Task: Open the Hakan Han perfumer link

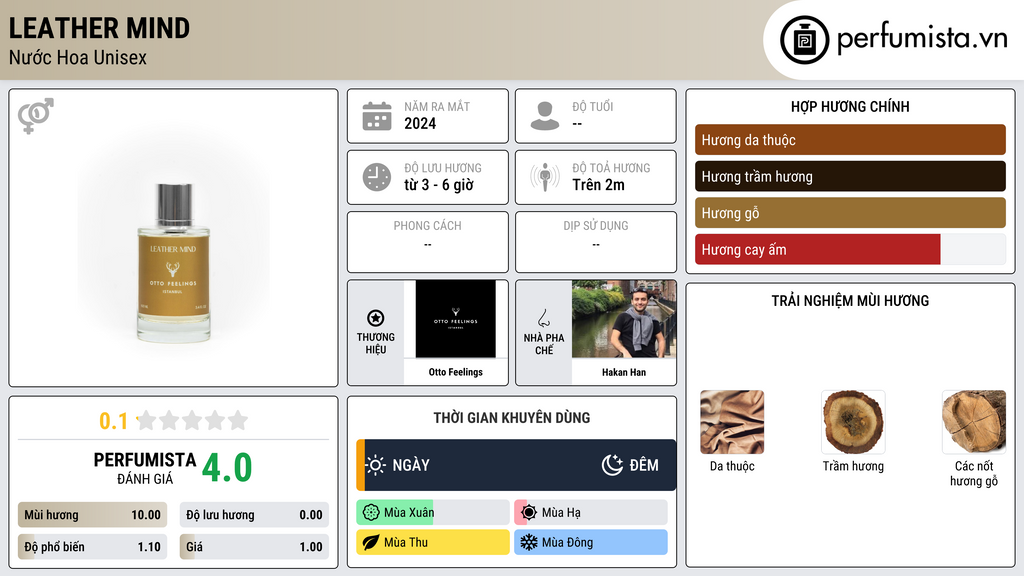Action: (x=624, y=372)
